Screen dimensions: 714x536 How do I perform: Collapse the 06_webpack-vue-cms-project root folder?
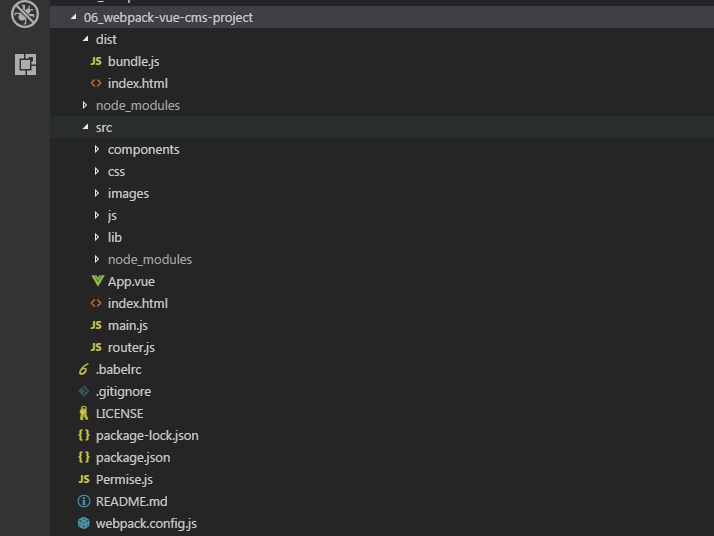(73, 18)
